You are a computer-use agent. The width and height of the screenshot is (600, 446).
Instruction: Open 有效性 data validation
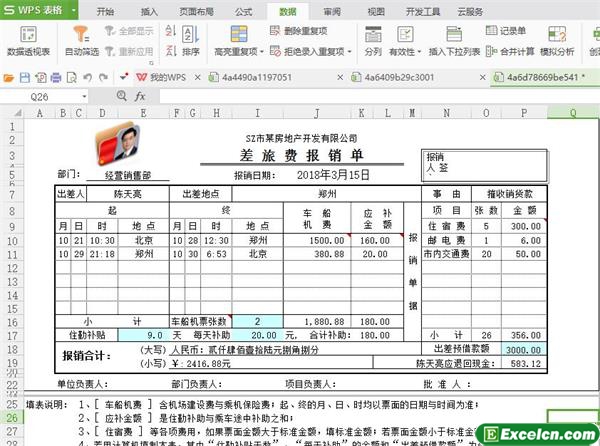click(x=405, y=41)
